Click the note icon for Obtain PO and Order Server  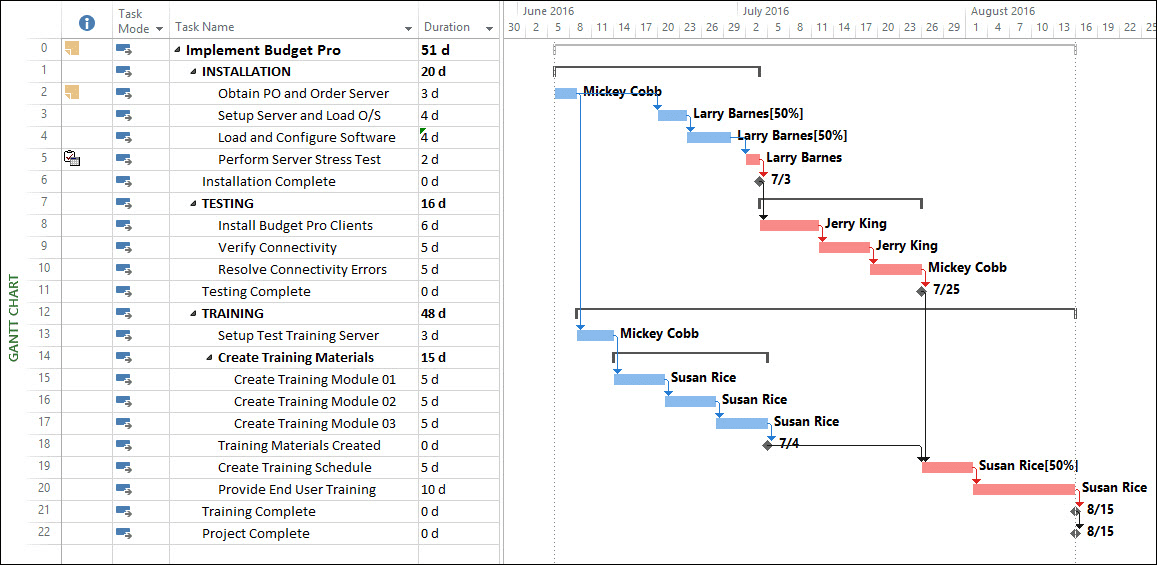[x=72, y=93]
